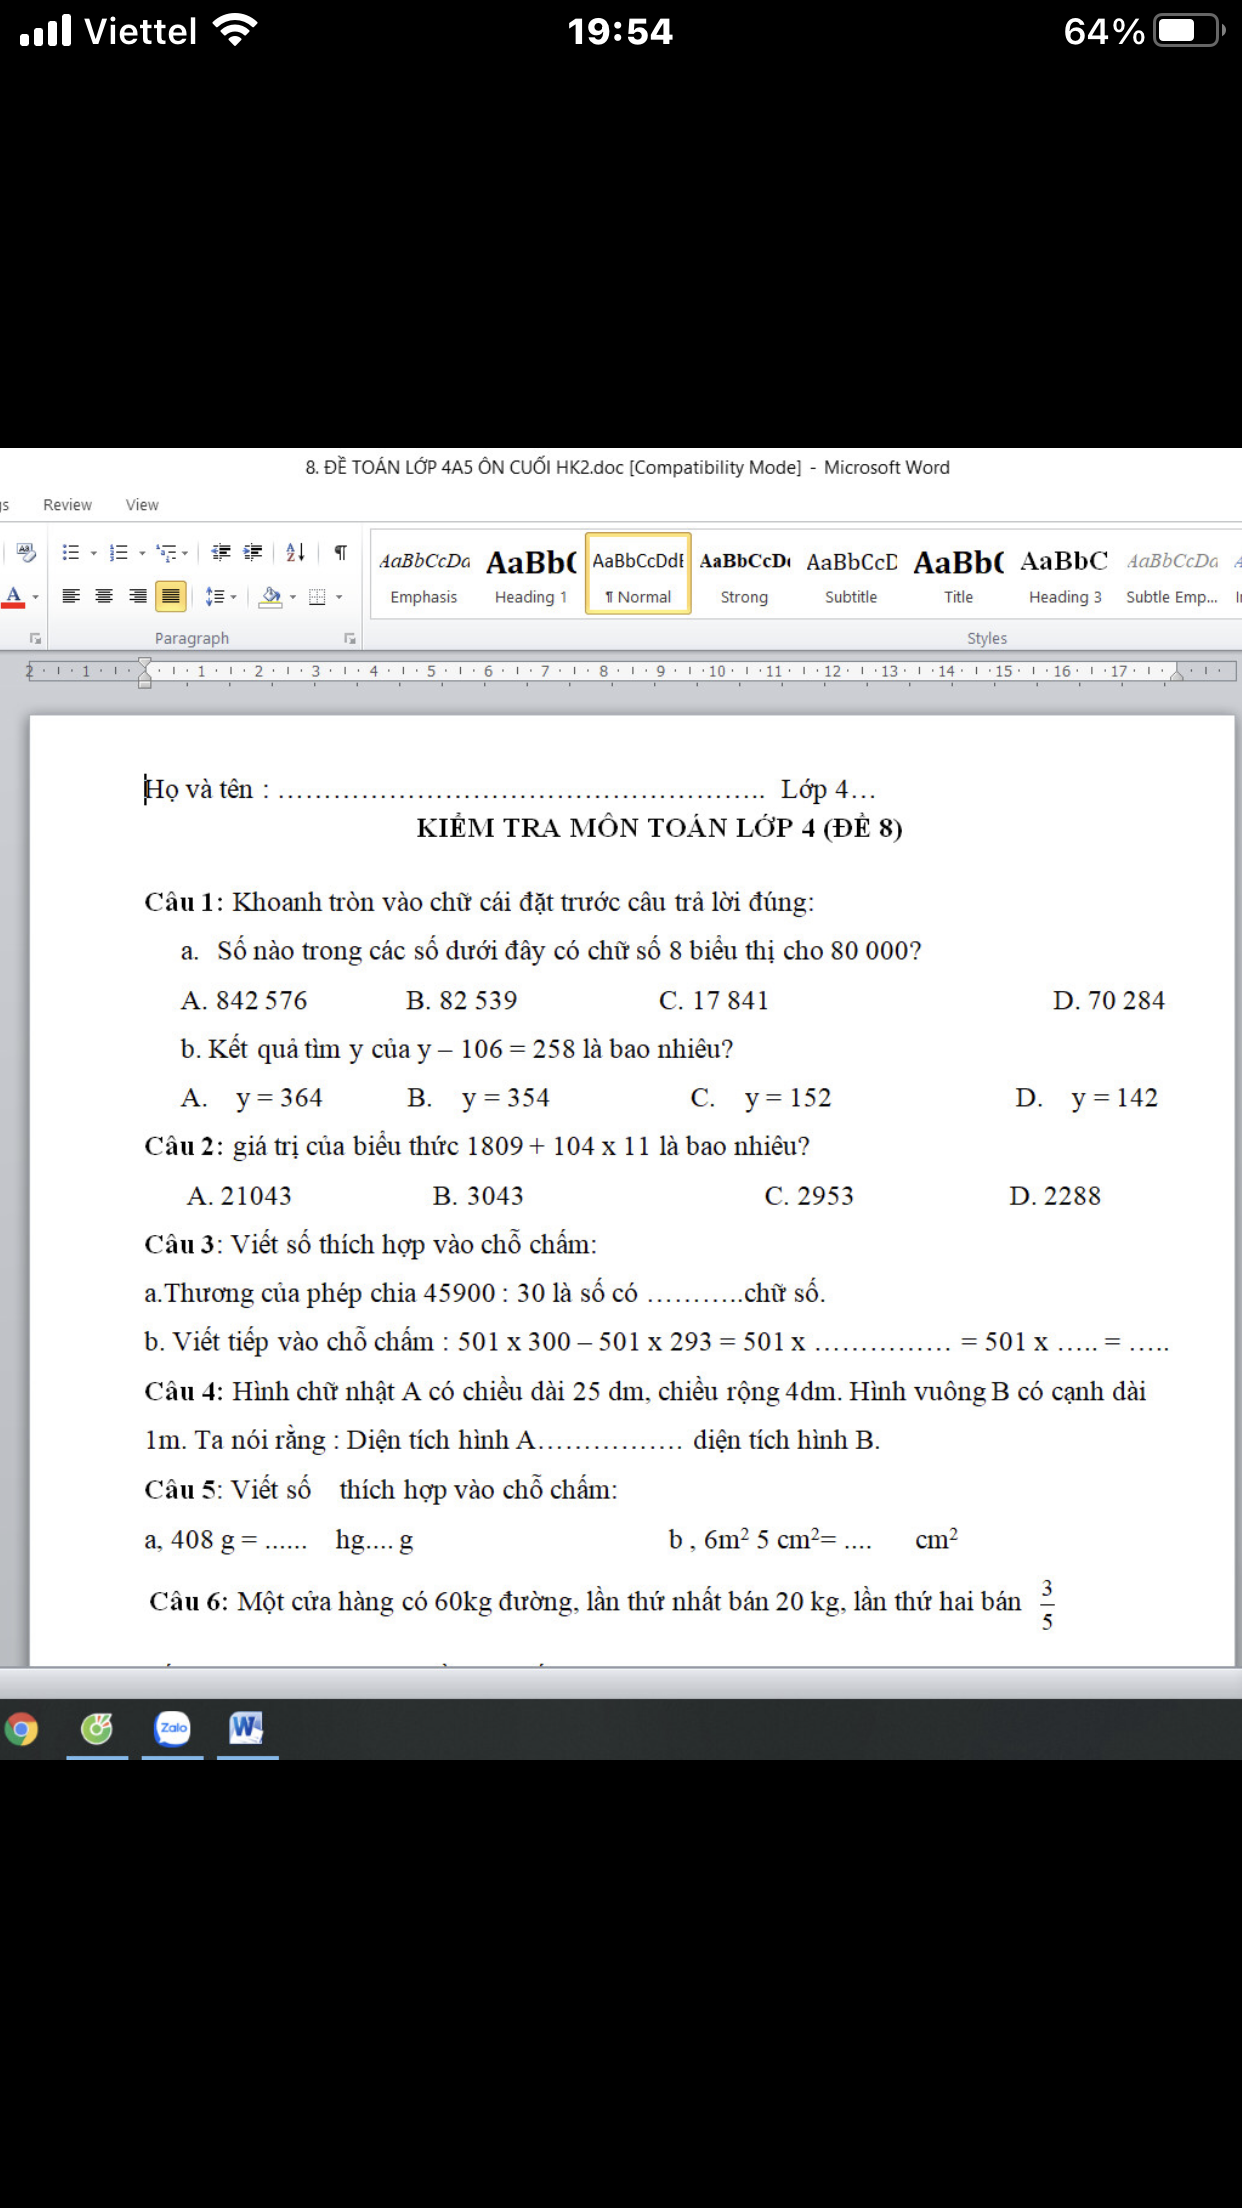This screenshot has height=2208, width=1242.
Task: Open the line spacing dropdown
Action: 220,597
